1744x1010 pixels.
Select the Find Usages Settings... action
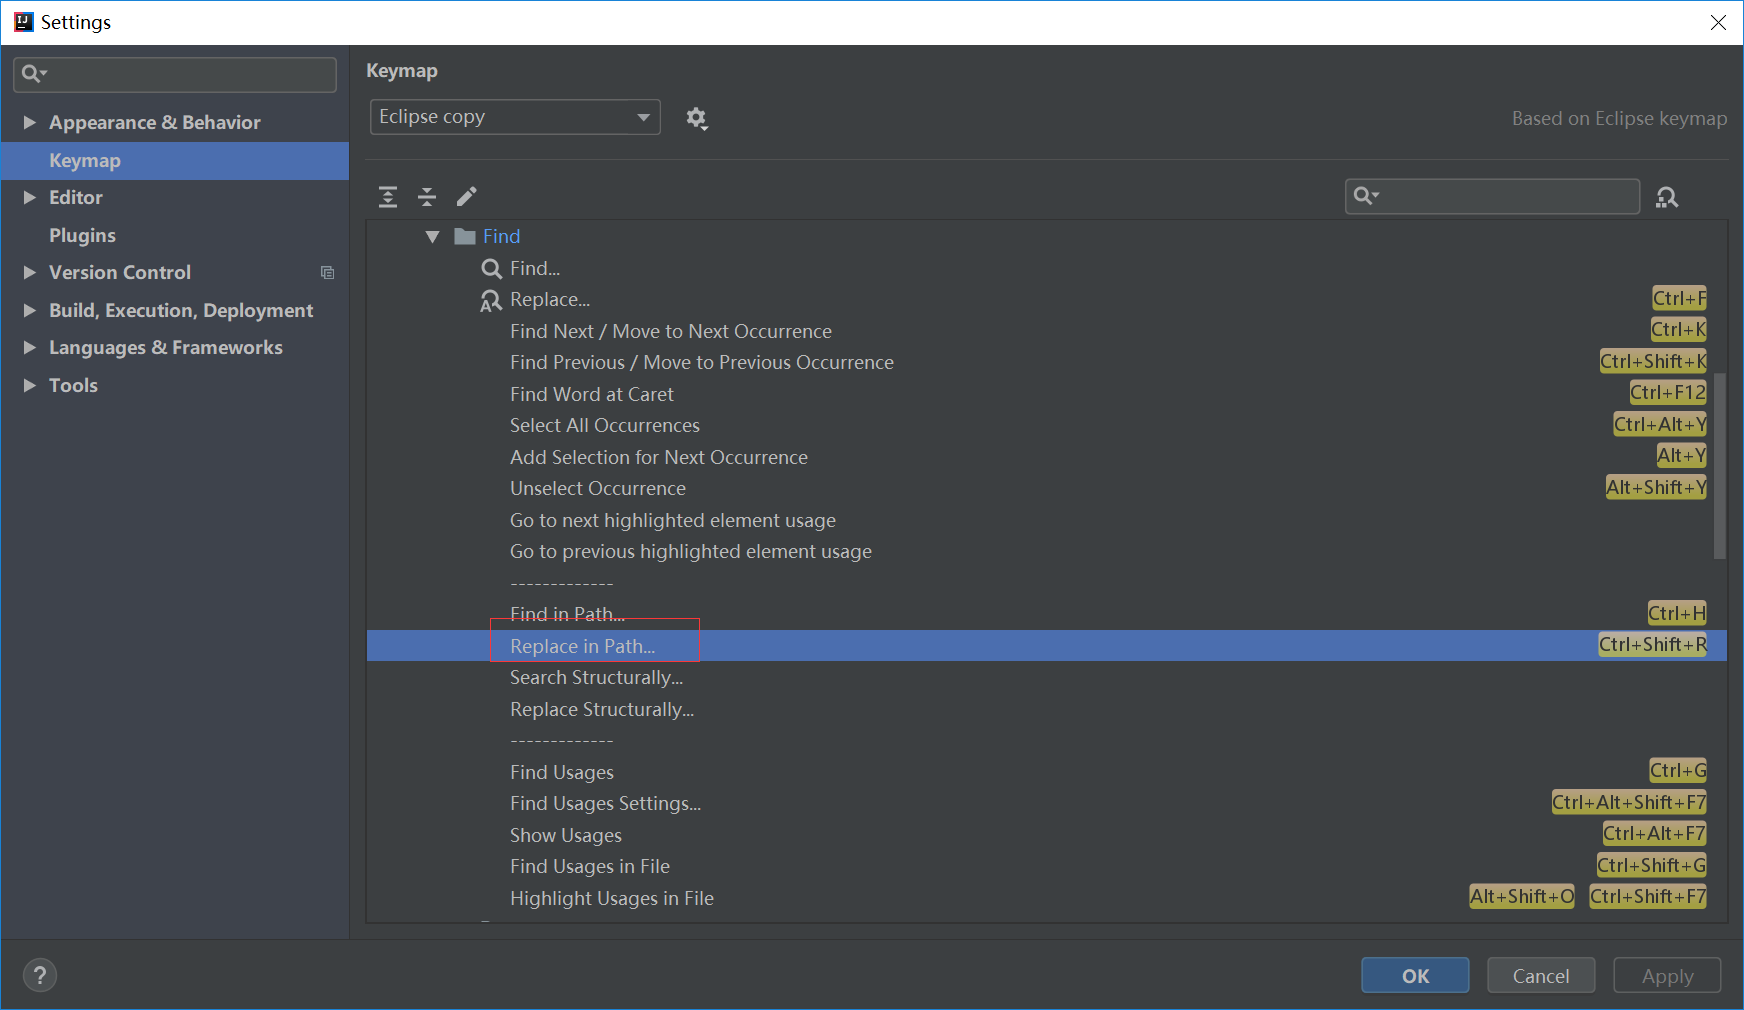point(1046,804)
